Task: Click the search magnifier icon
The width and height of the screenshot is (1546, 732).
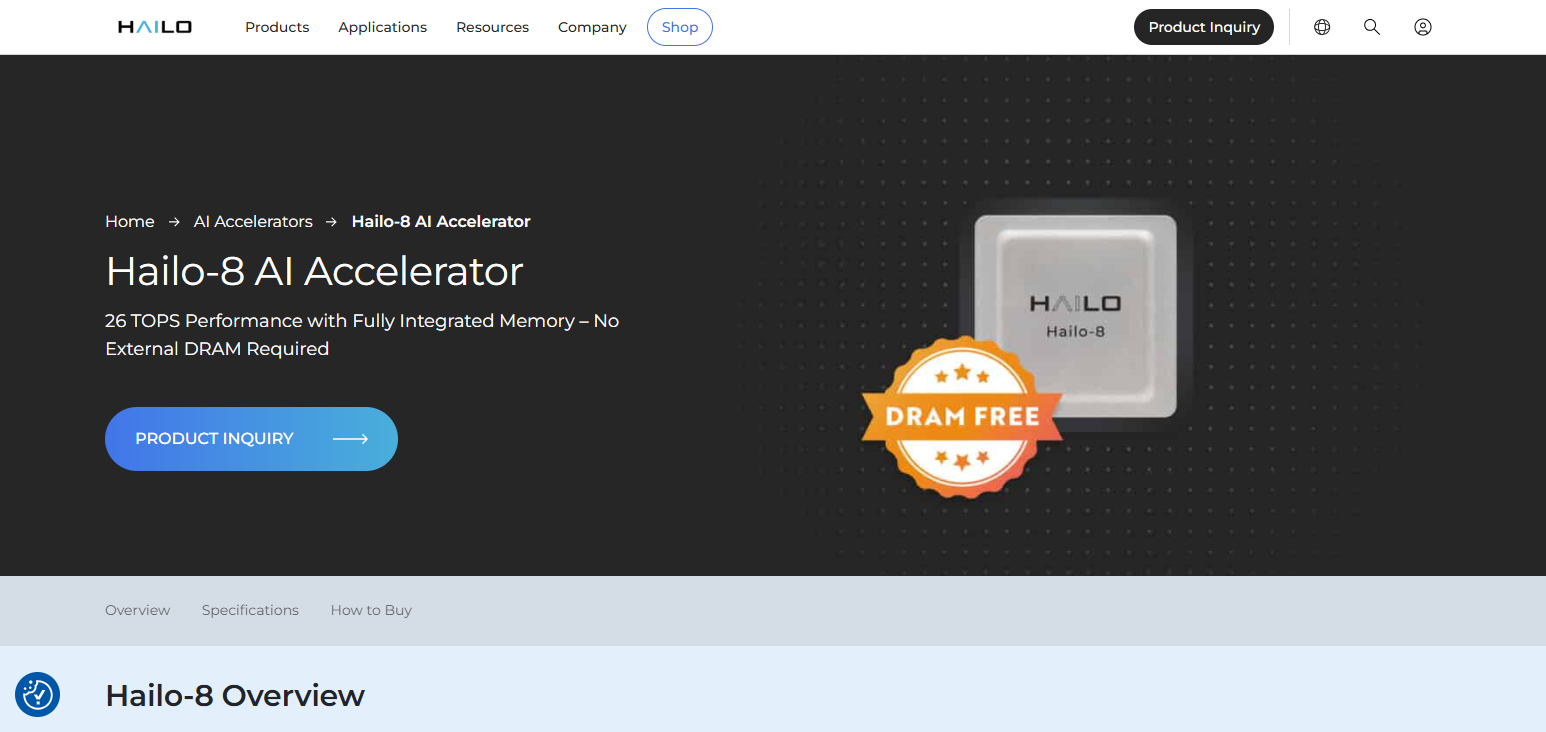Action: (x=1372, y=27)
